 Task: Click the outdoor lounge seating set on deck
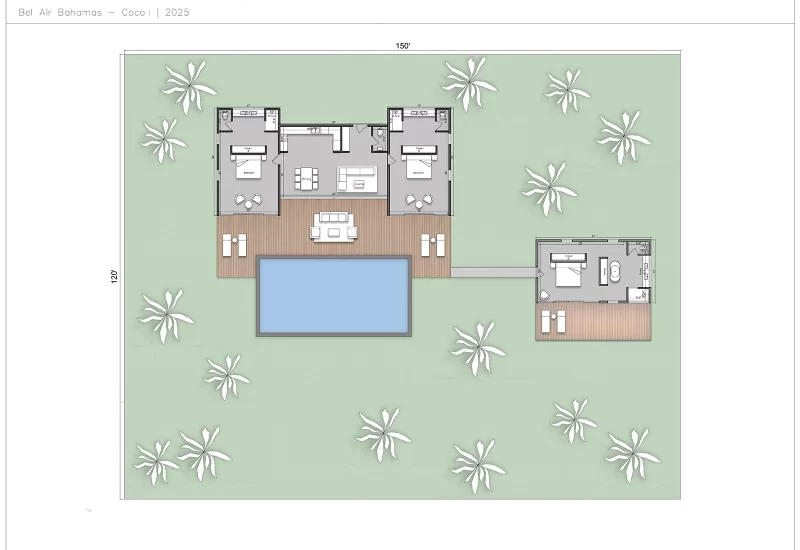[x=334, y=227]
